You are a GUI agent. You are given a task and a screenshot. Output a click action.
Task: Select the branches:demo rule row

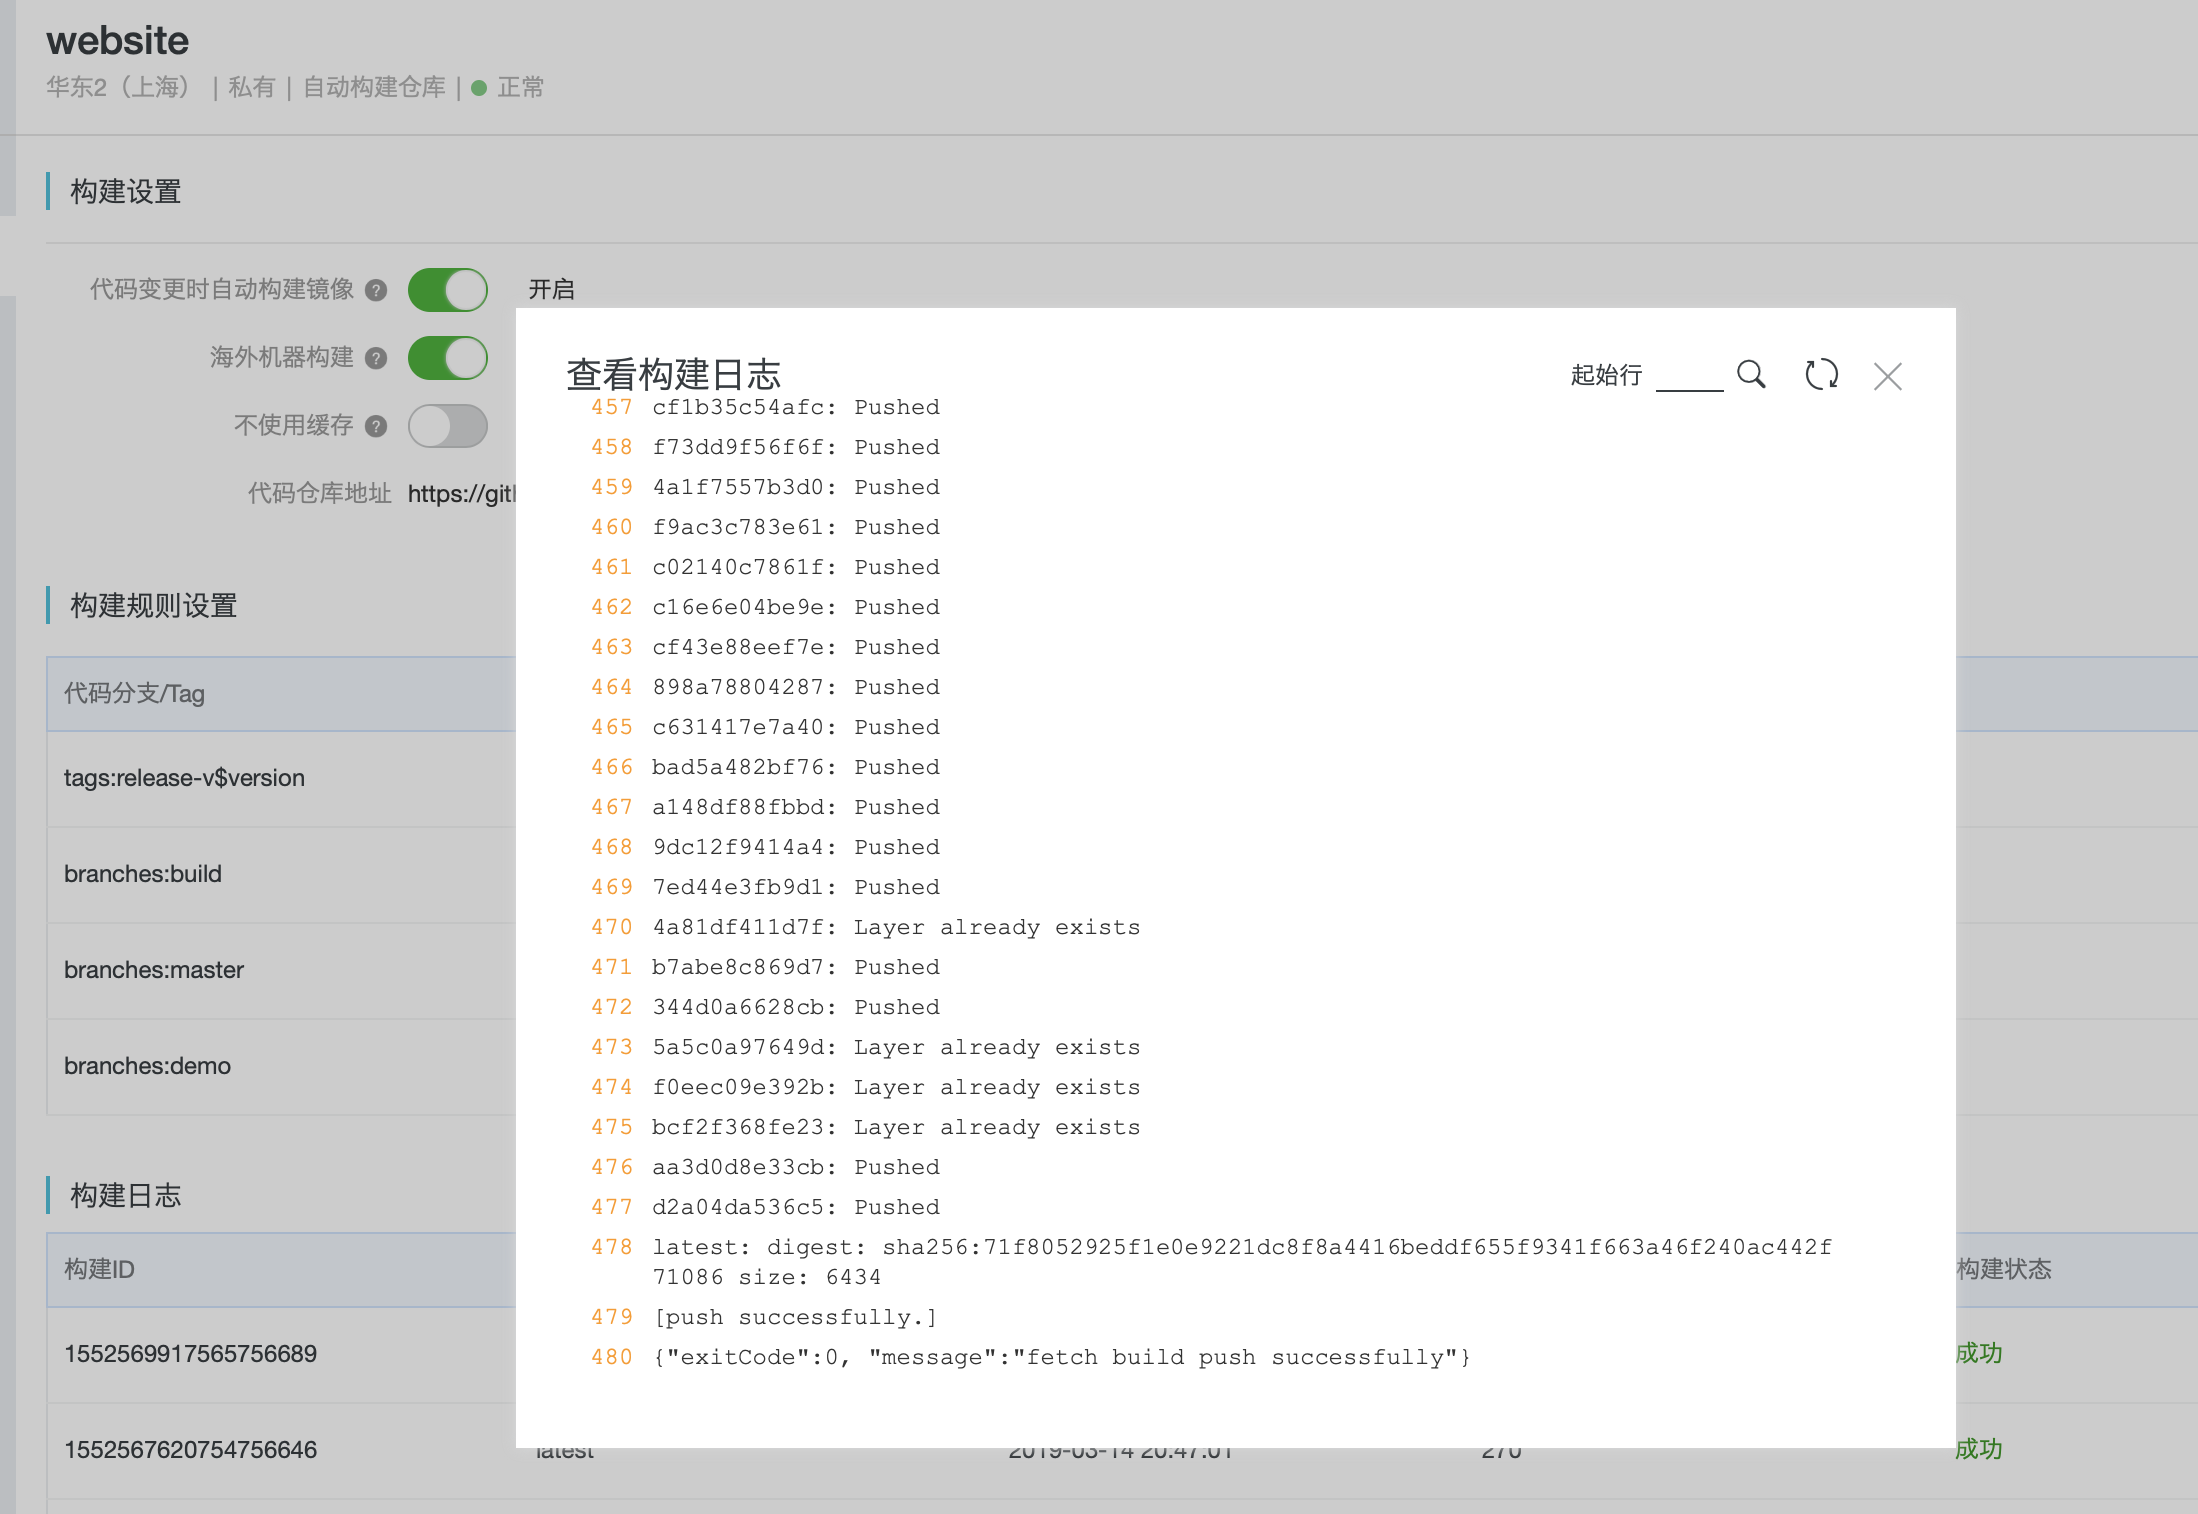pyautogui.click(x=281, y=1067)
